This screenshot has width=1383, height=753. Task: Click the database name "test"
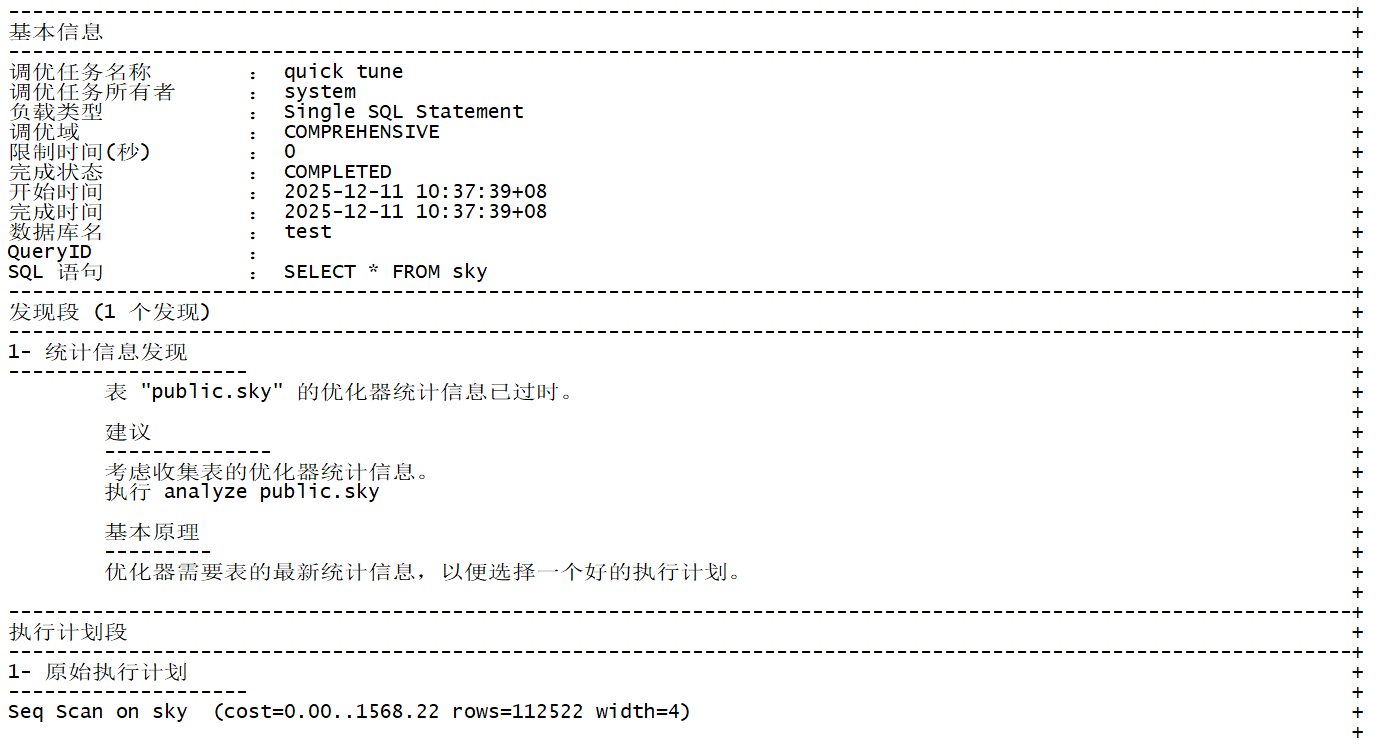click(307, 232)
